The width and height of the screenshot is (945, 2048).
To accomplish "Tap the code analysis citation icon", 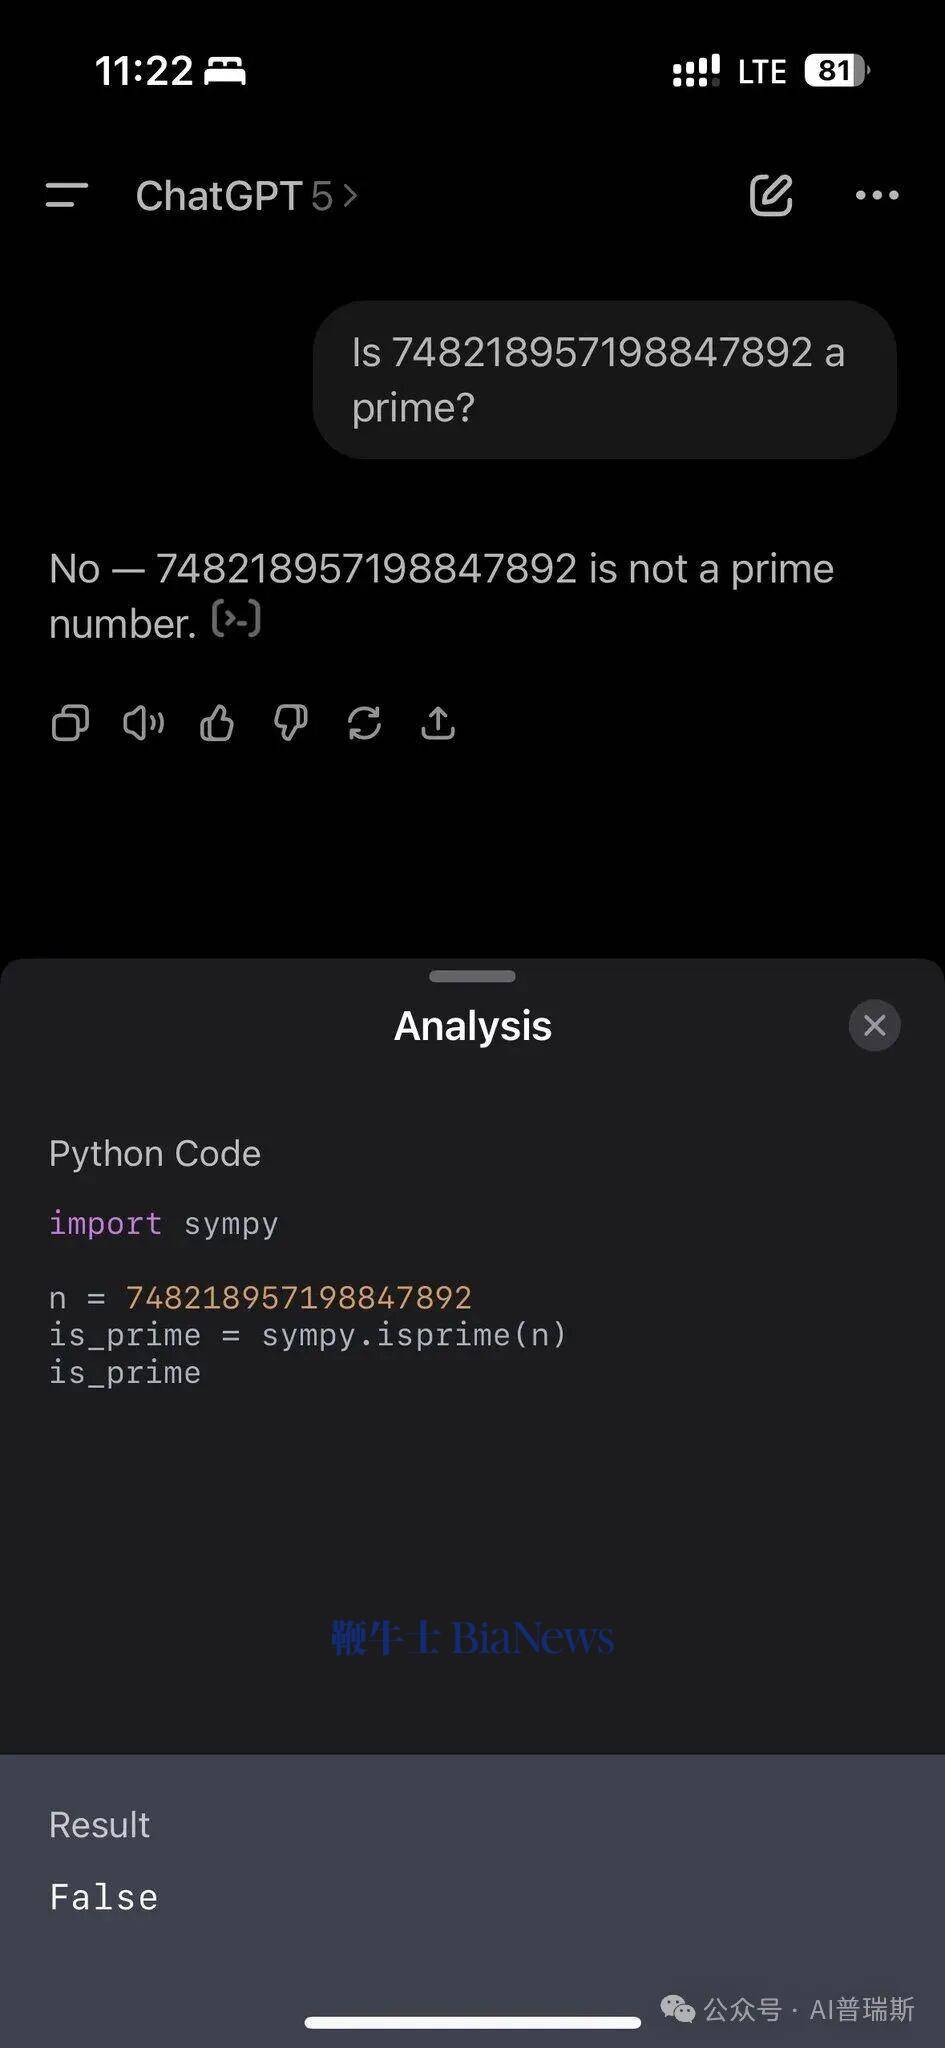I will coord(237,619).
